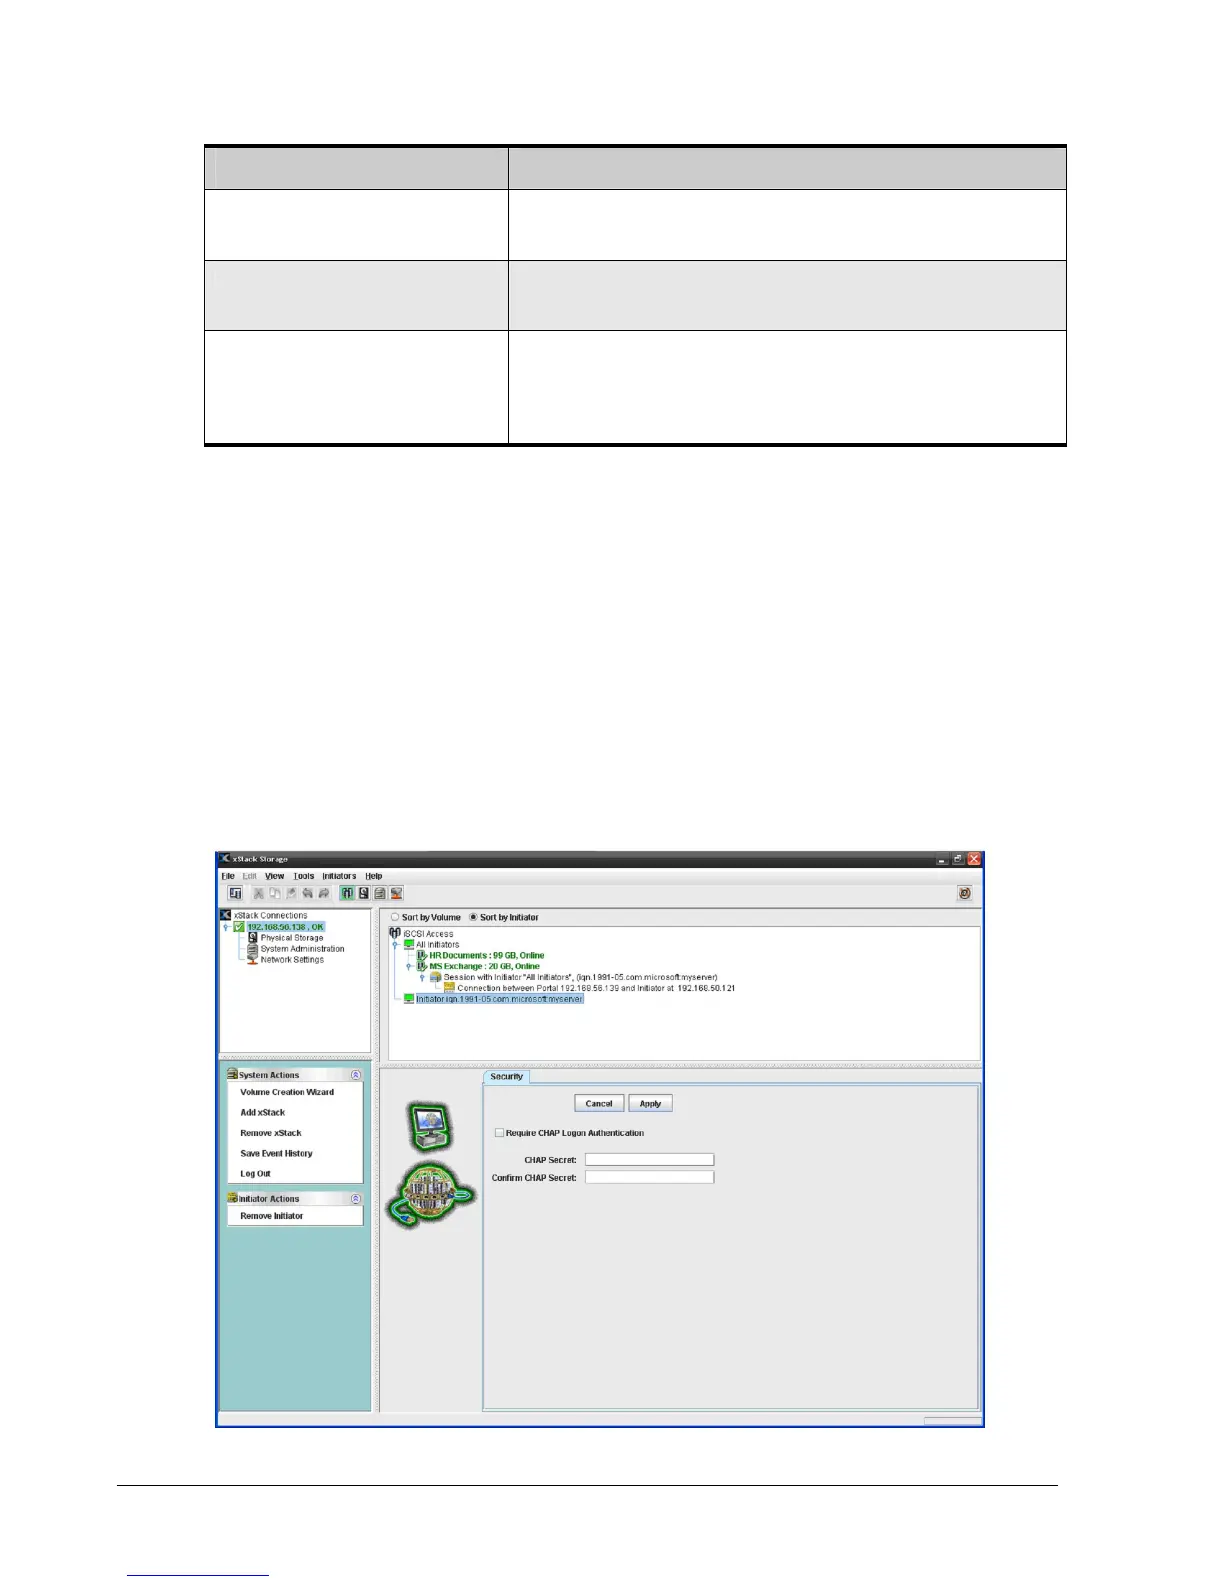Focus the Confirm CHAP Secret input field

point(650,1178)
